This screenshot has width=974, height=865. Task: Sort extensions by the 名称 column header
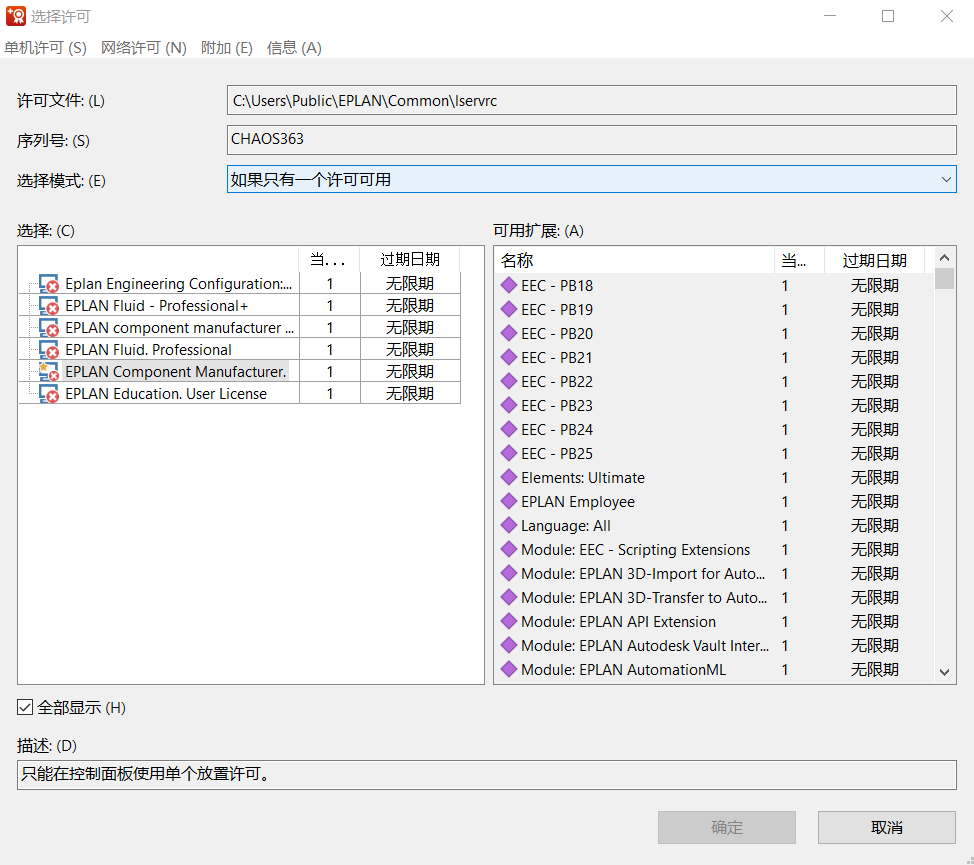click(634, 261)
